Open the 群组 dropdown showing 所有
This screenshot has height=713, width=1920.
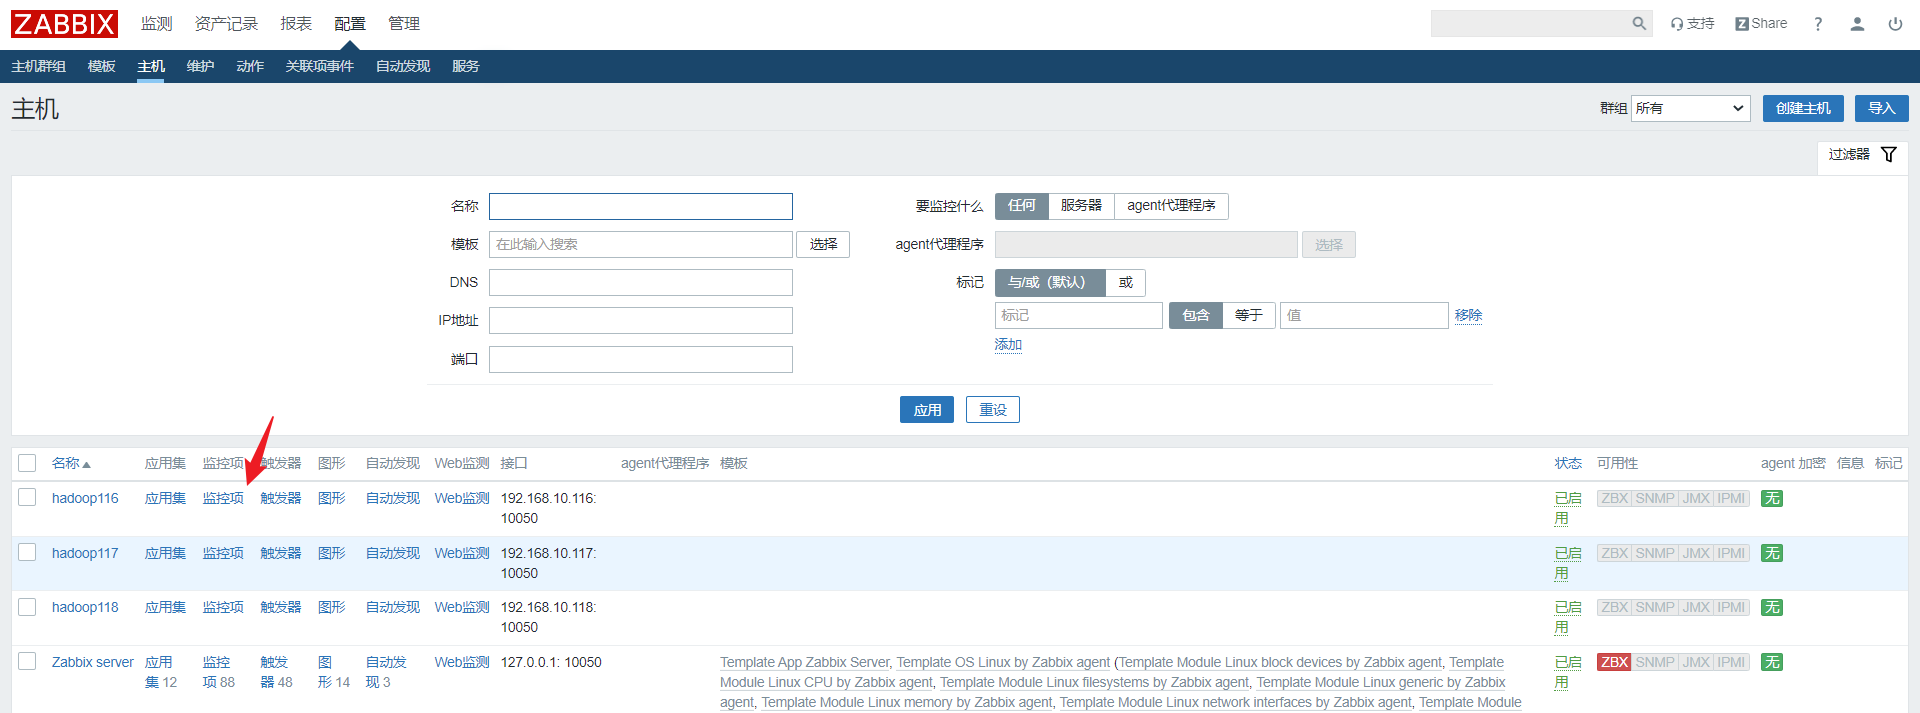(1690, 108)
